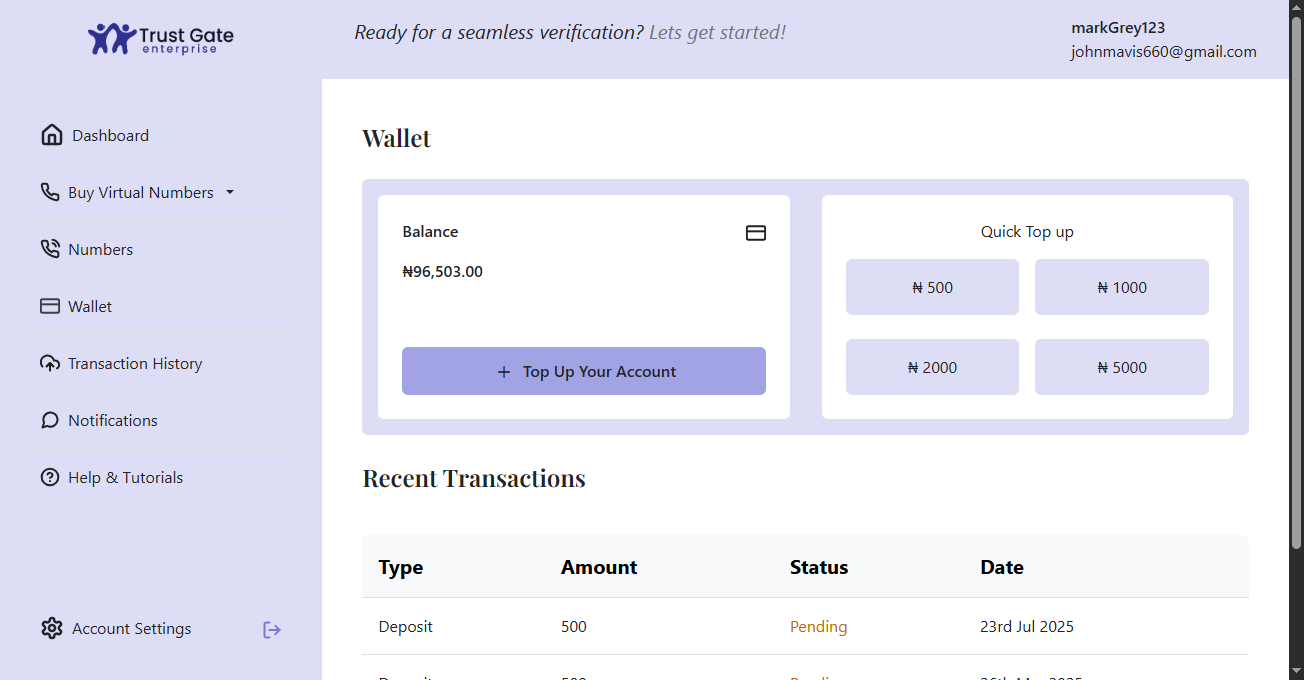Click the Numbers phone icon in sidebar
1304x680 pixels.
click(50, 249)
